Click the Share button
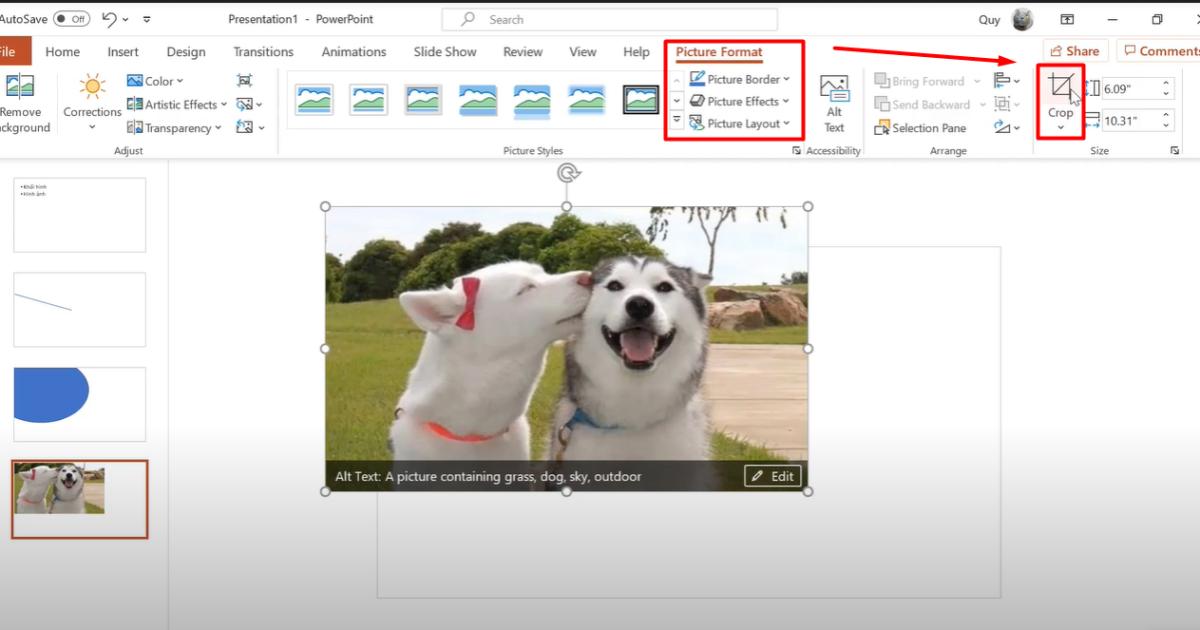This screenshot has height=630, width=1200. [1074, 51]
